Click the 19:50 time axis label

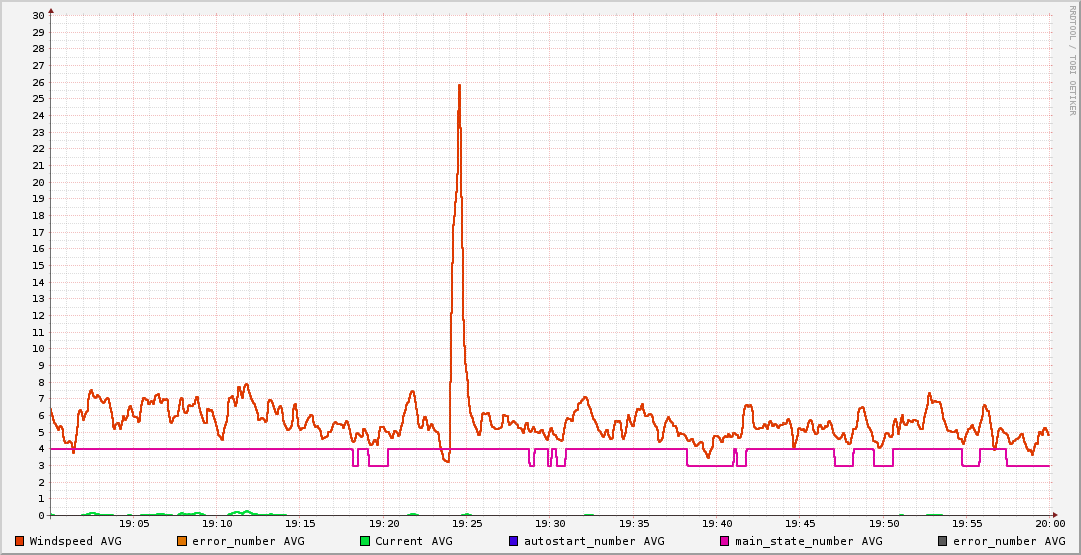(x=883, y=523)
